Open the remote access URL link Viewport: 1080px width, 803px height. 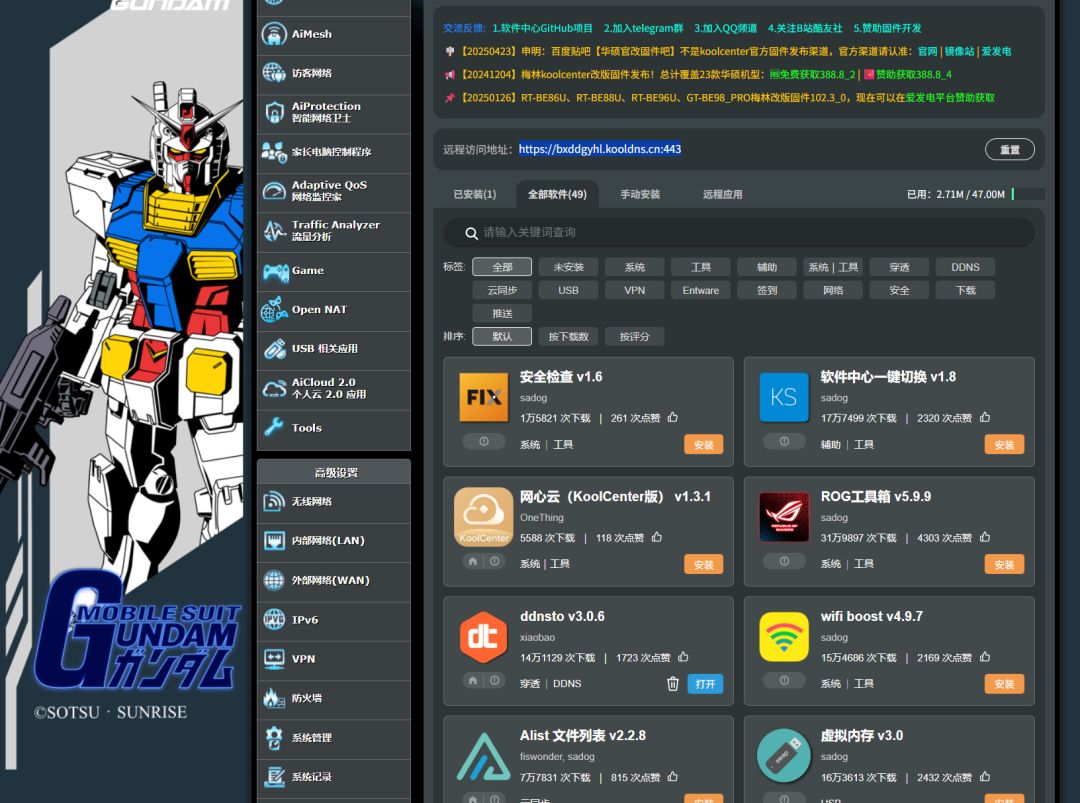(x=600, y=149)
